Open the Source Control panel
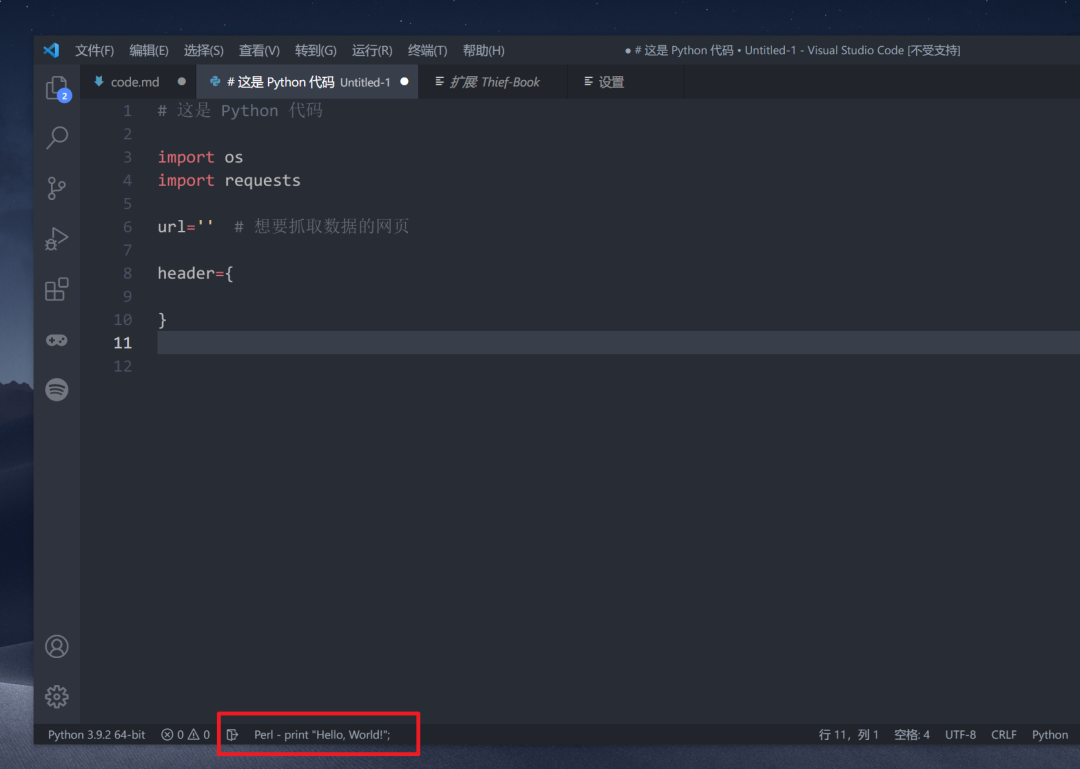Viewport: 1080px width, 769px height. [x=56, y=188]
